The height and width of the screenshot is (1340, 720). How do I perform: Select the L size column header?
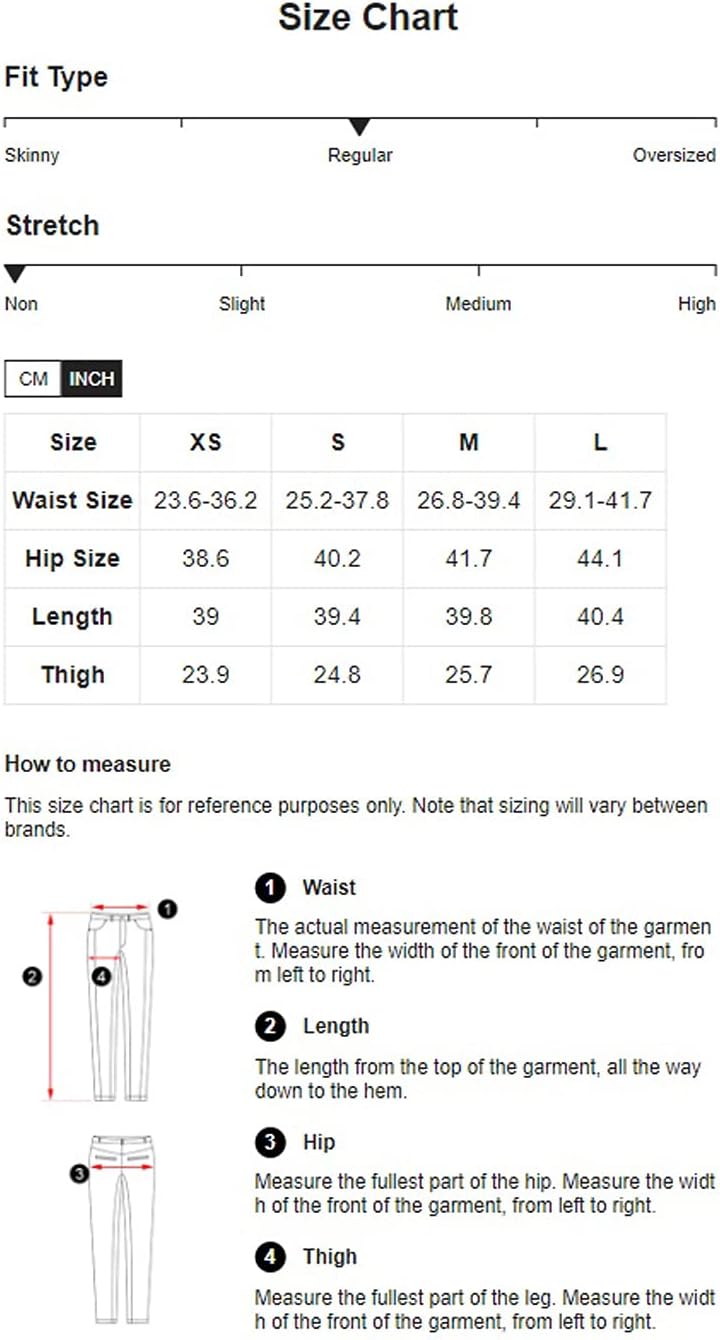pos(600,442)
